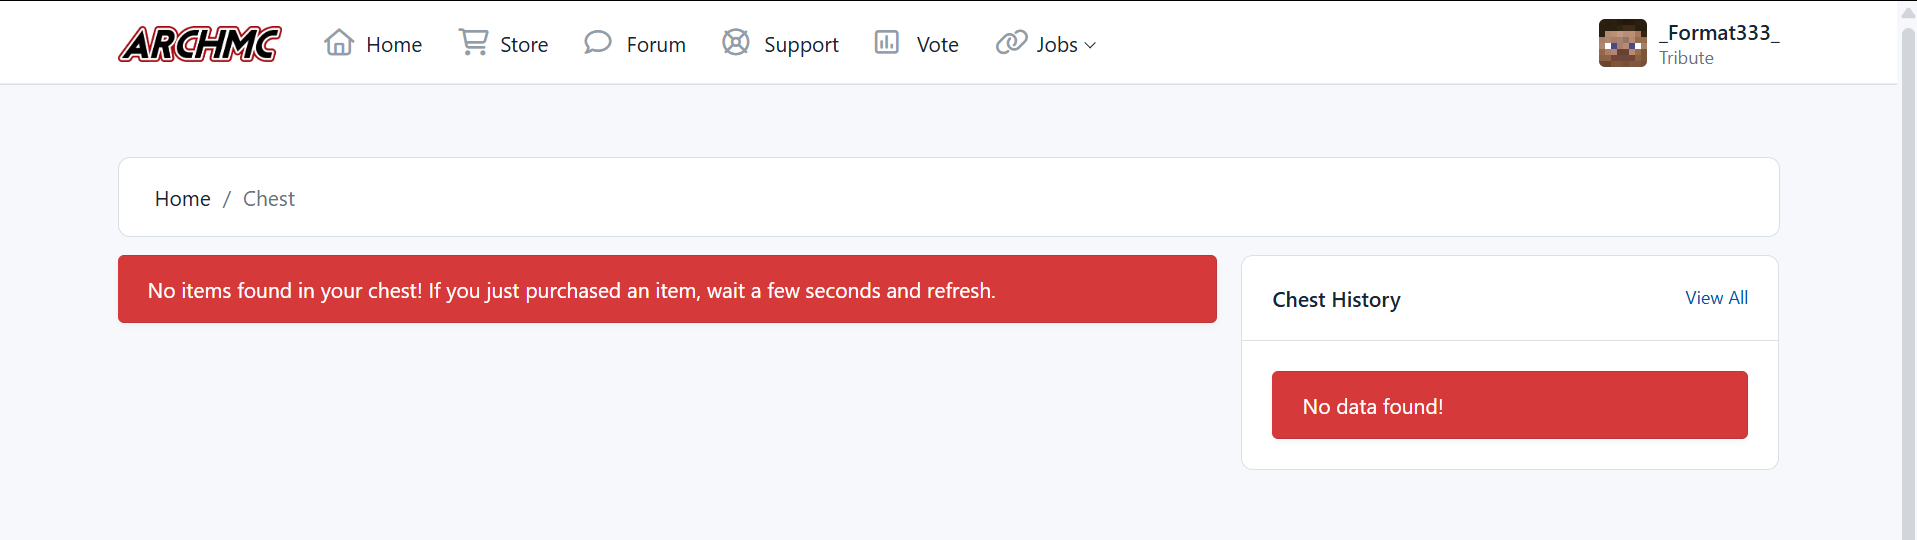Click the Support lifebuoy icon
The width and height of the screenshot is (1917, 540).
tap(736, 42)
